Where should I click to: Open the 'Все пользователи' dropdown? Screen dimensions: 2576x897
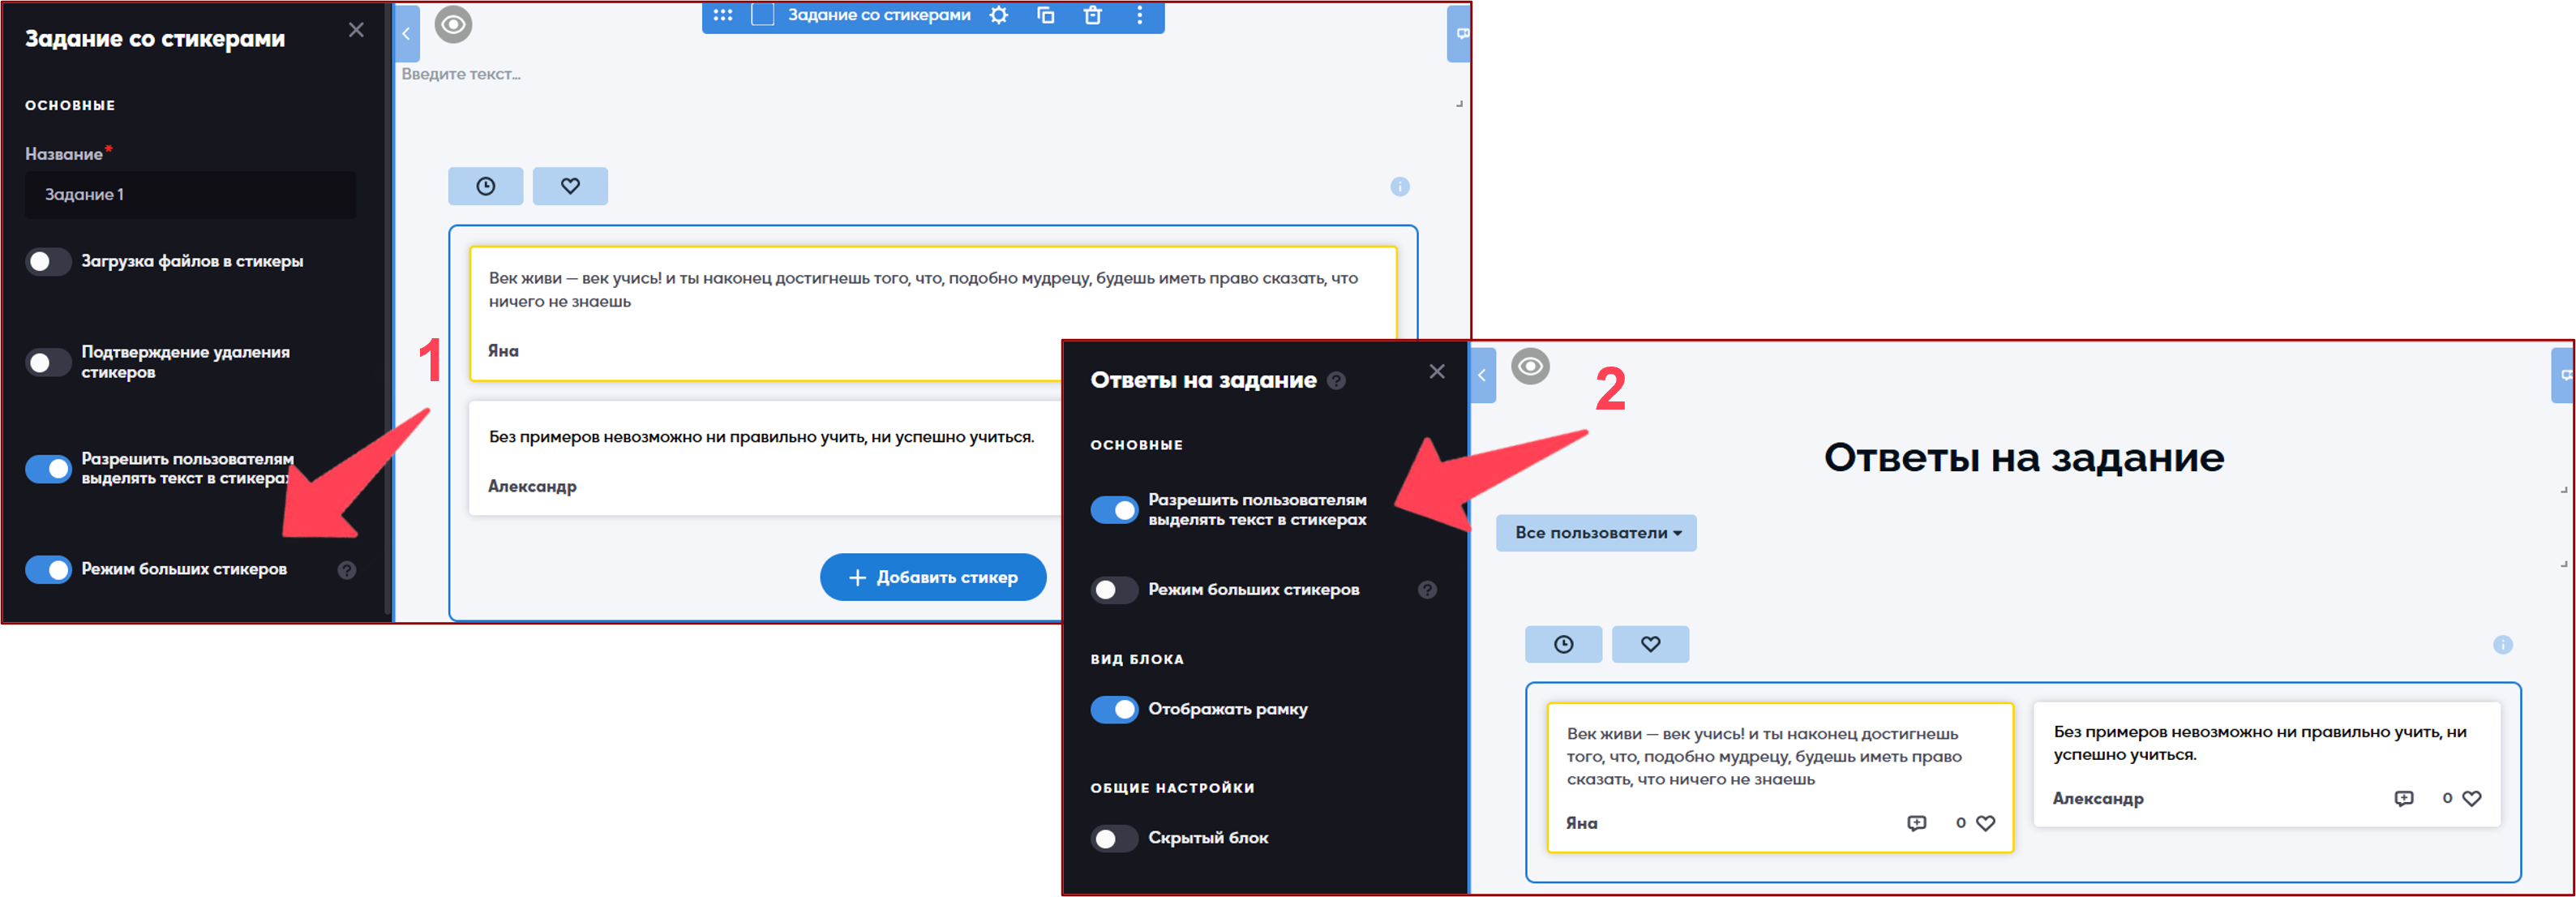click(x=1597, y=533)
